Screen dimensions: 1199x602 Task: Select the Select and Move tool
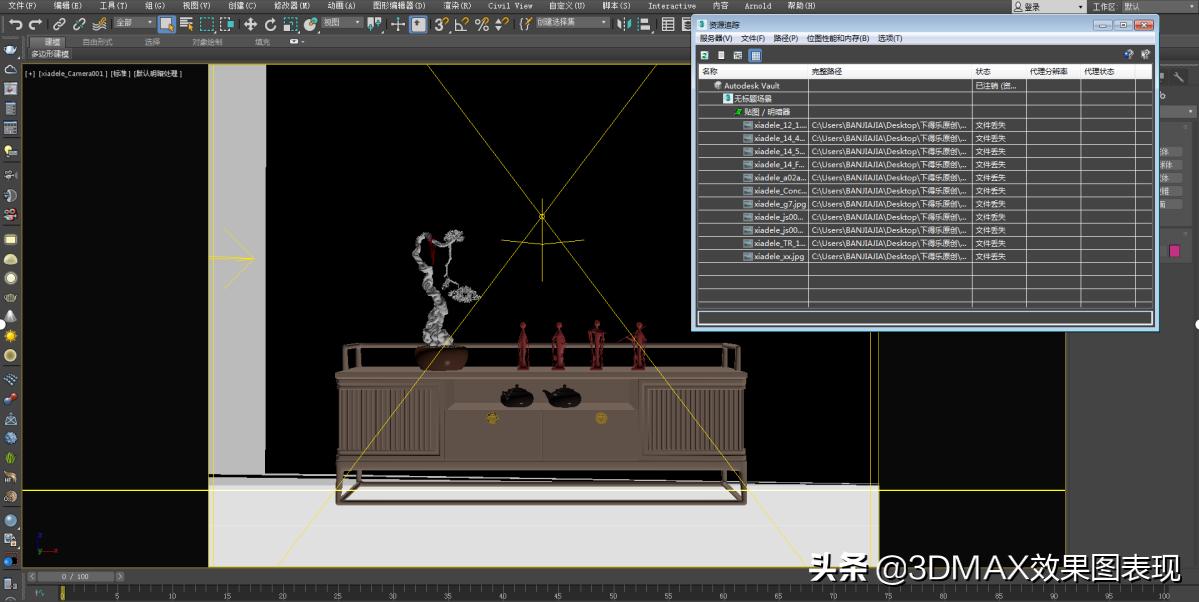[252, 24]
